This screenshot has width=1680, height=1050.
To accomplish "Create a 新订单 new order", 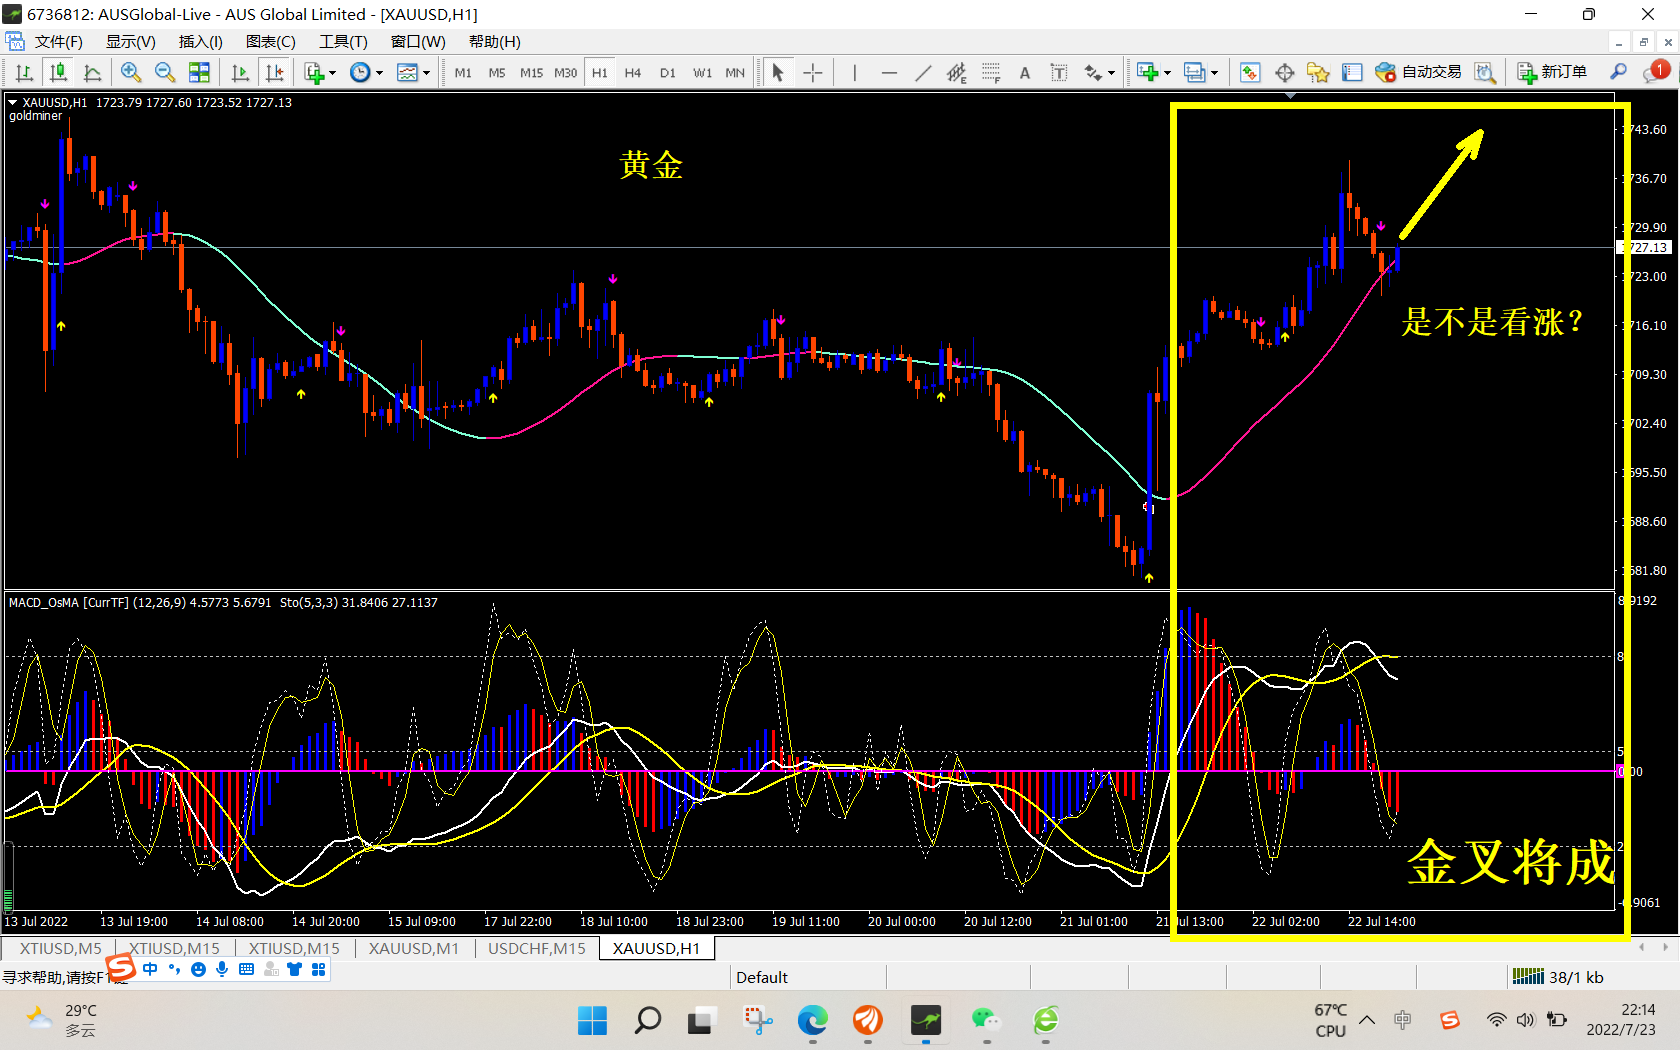I will (x=1552, y=72).
